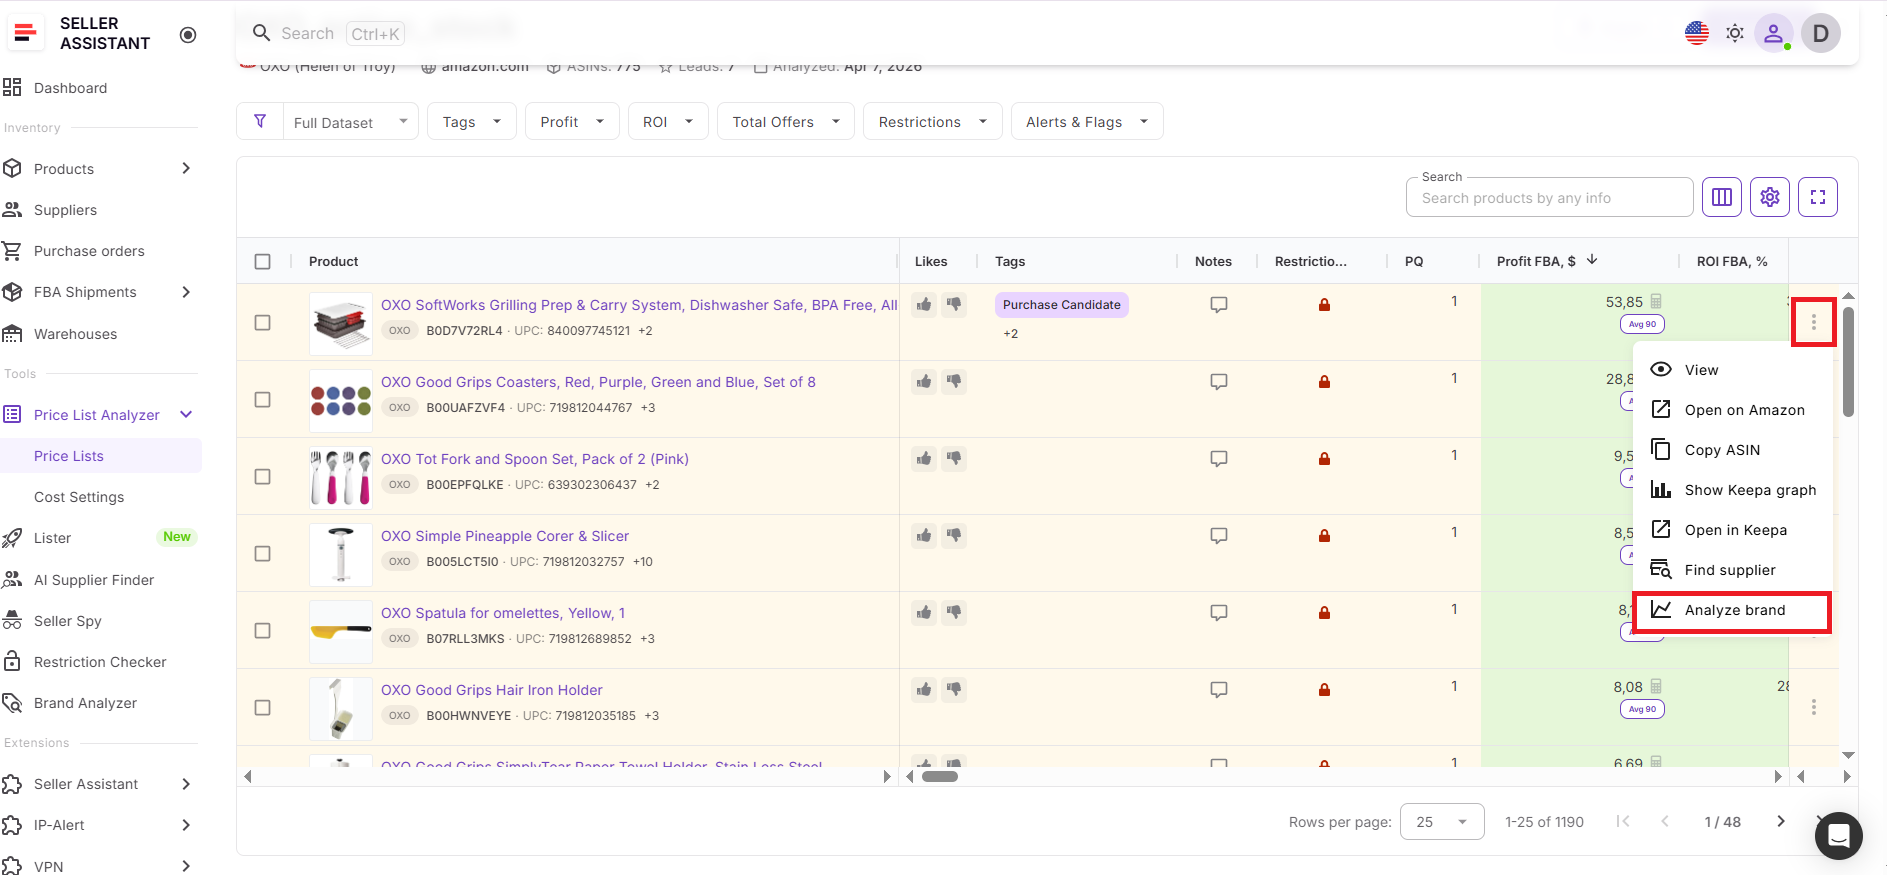
Task: Open the Restrictions filter dropdown
Action: 933,122
